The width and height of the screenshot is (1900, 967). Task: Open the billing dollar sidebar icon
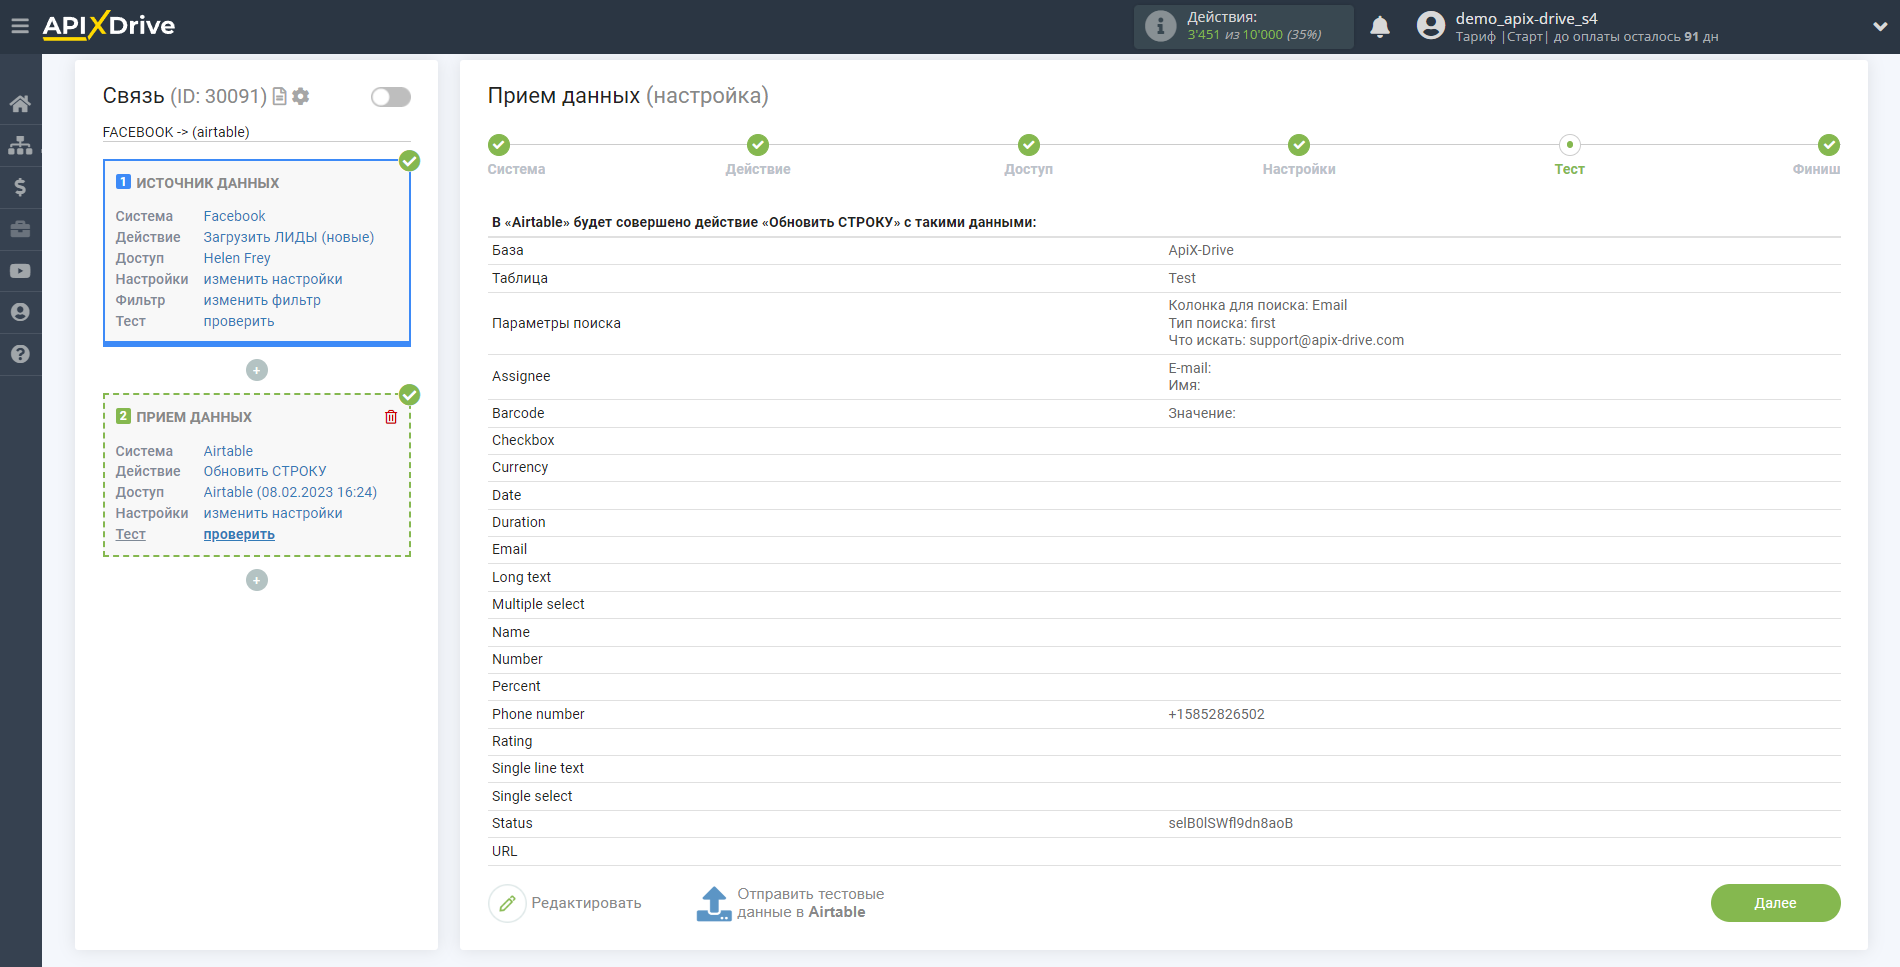[20, 187]
